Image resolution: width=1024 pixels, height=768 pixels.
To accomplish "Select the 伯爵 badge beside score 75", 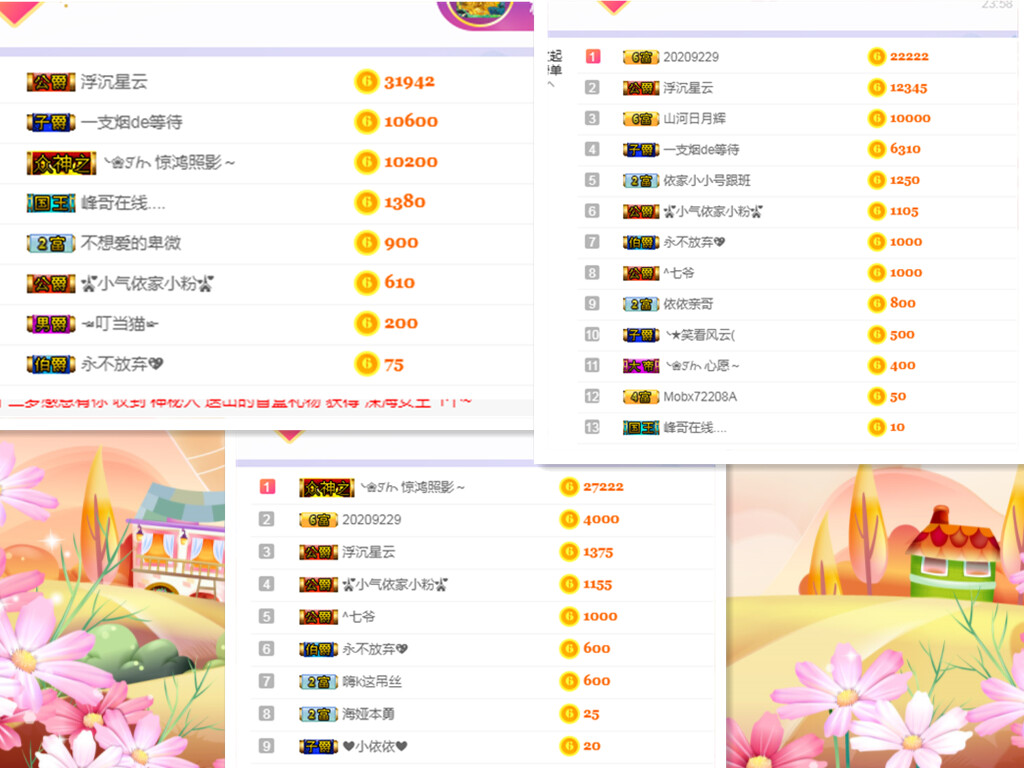I will click(x=51, y=364).
